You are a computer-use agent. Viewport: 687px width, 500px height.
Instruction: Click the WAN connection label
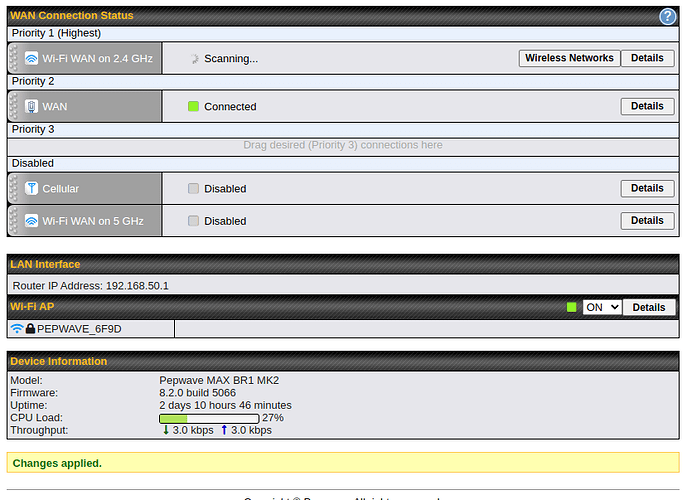pyautogui.click(x=55, y=106)
